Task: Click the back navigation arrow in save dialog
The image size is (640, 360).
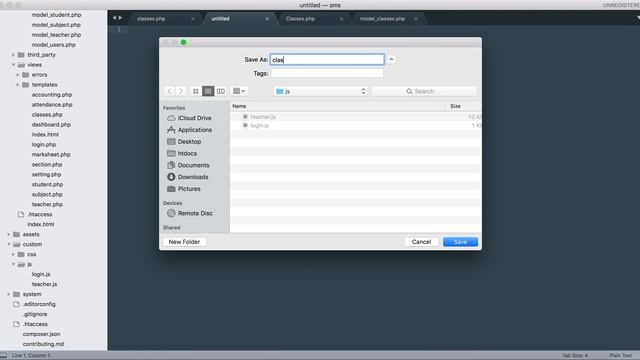Action: (169, 91)
